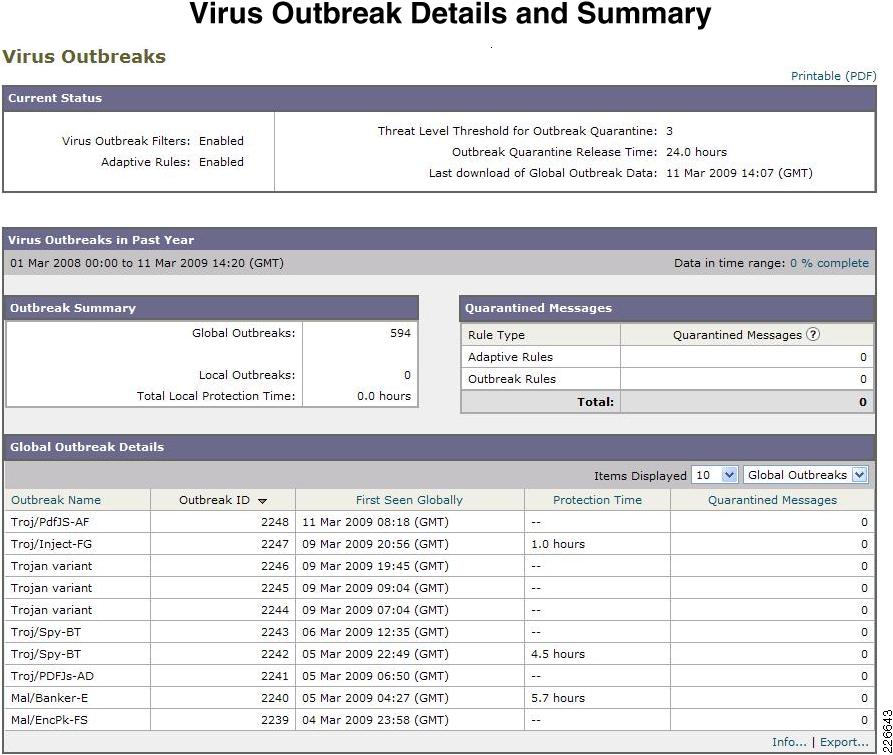893x755 pixels.
Task: Click the Total: quarantined messages label
Action: point(595,402)
